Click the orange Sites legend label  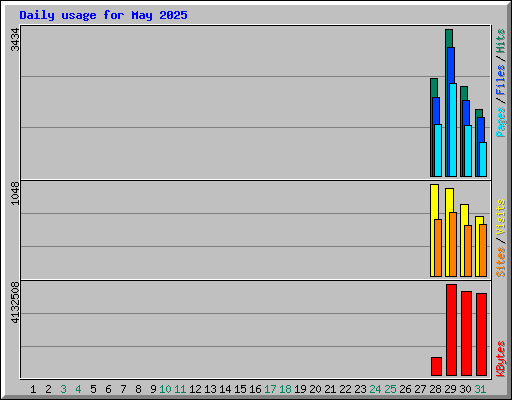point(500,262)
